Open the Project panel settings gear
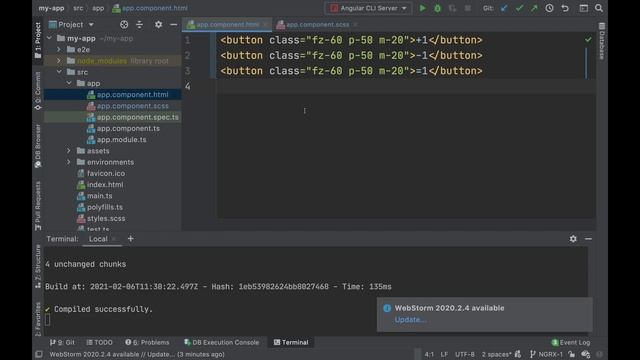The width and height of the screenshot is (640, 360). (158, 25)
